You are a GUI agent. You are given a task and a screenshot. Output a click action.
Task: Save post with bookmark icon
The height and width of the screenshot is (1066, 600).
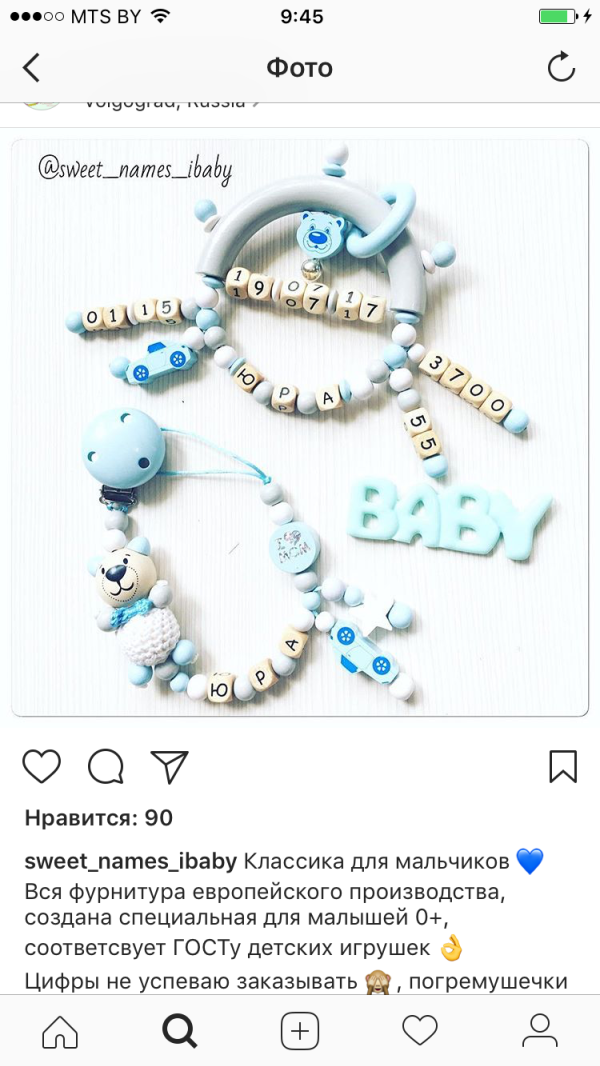563,766
